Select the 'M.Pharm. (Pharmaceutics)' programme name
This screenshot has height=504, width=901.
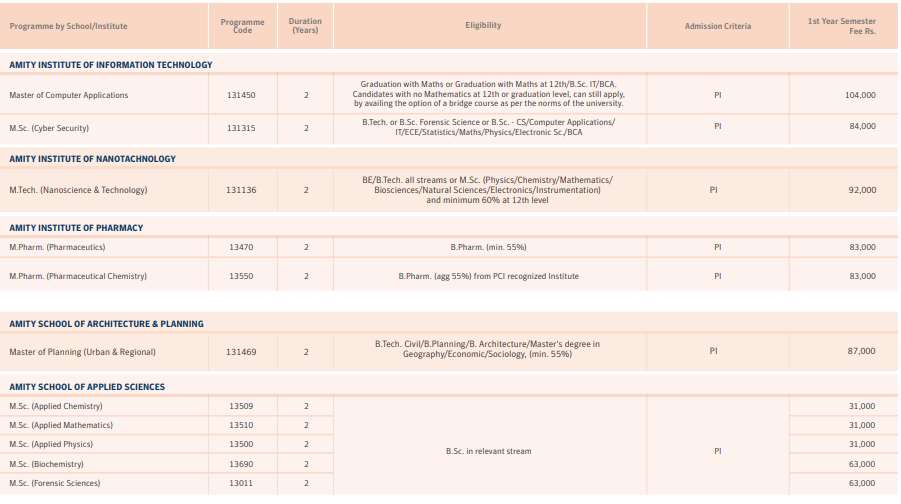57,248
